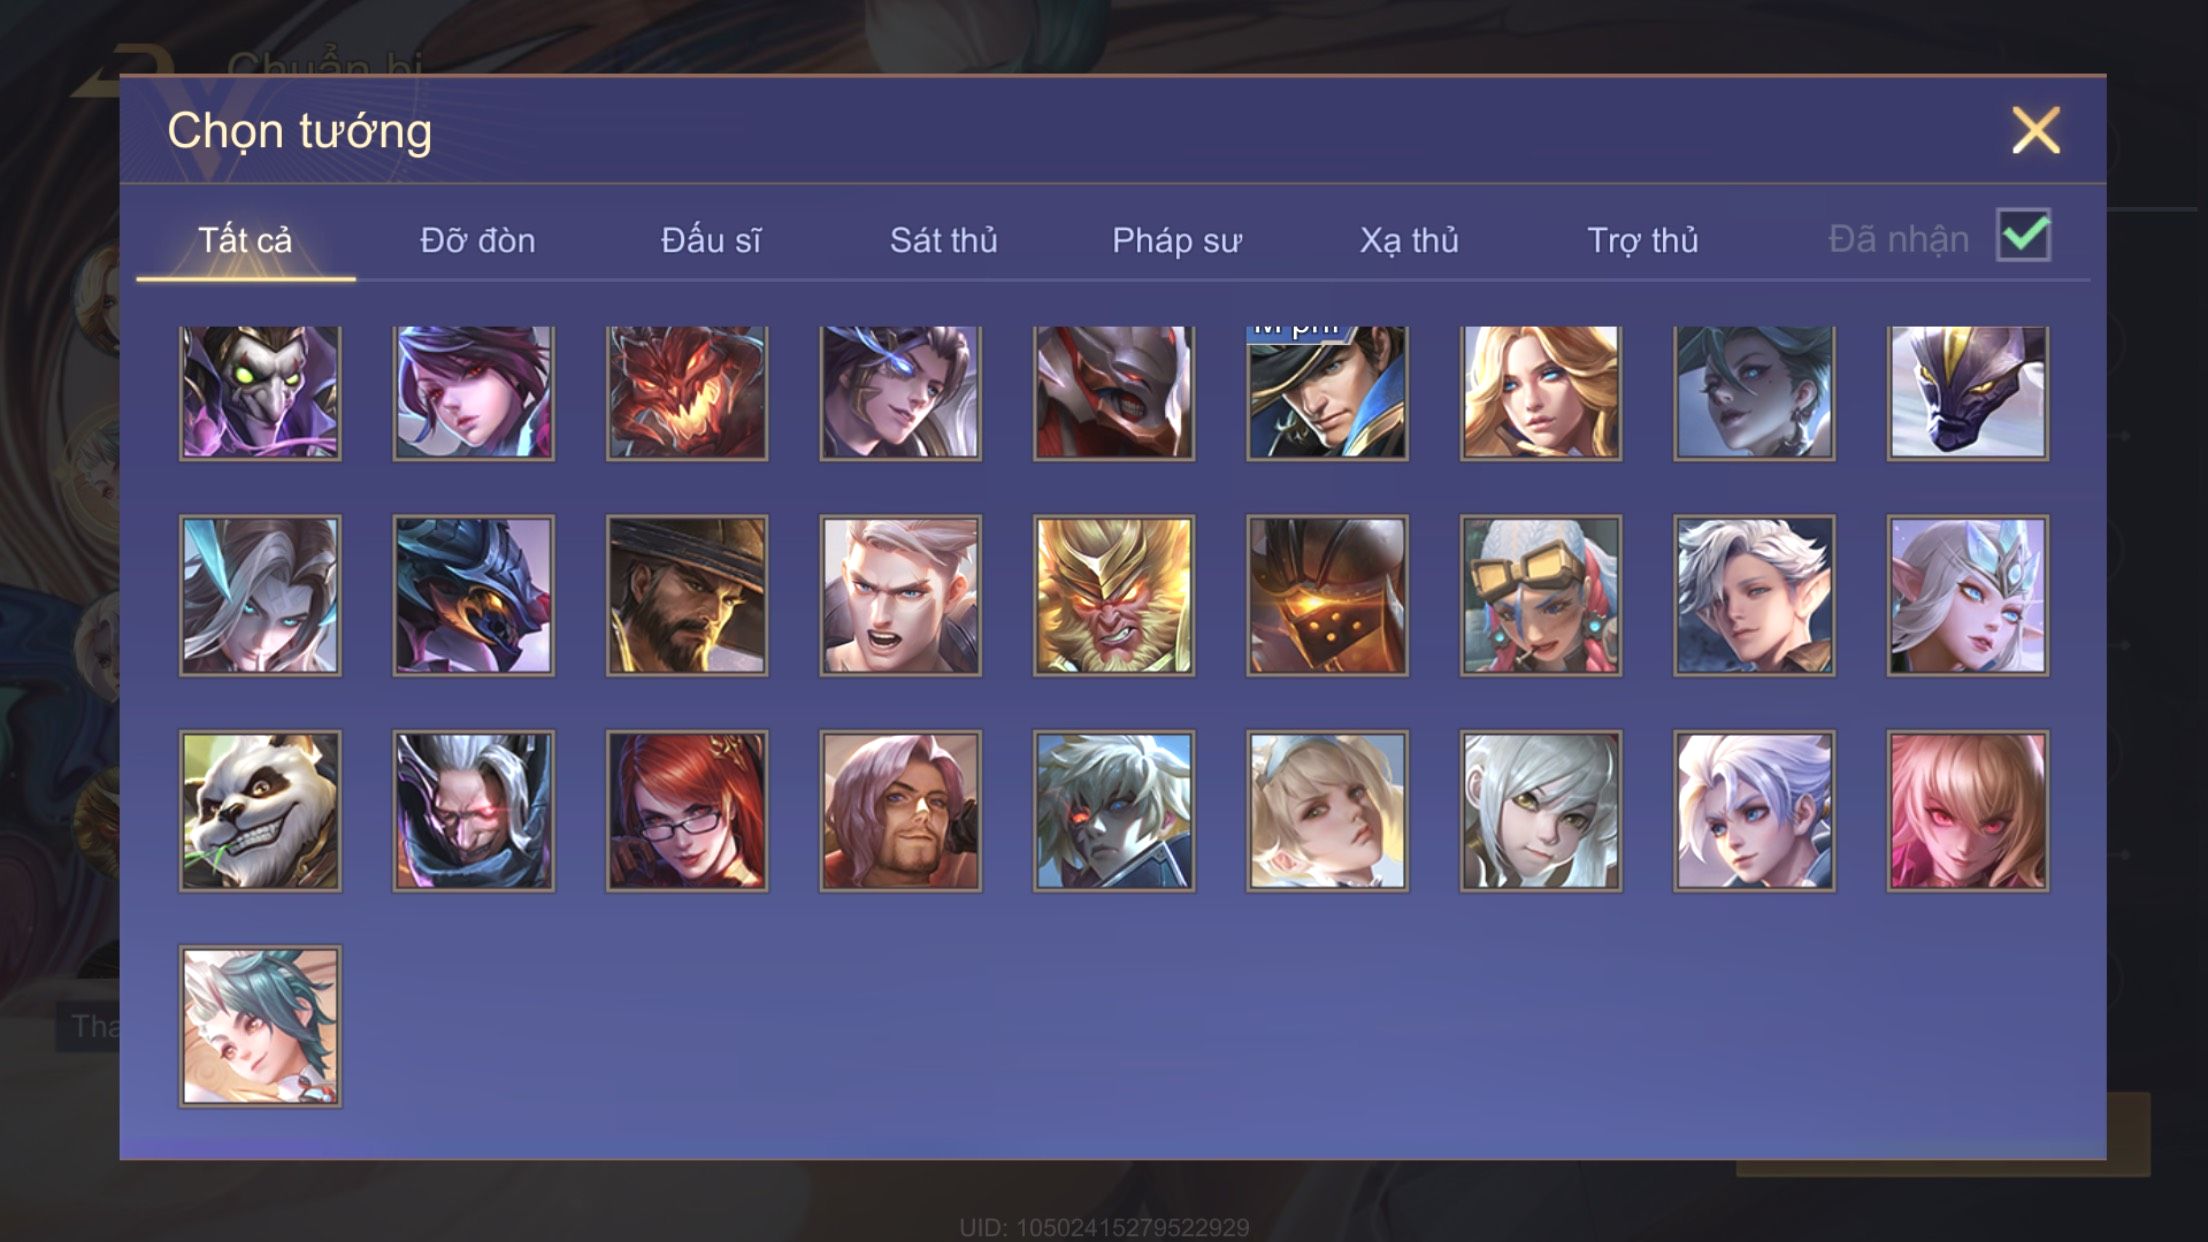Pick the red-haired hero with glasses
2208x1242 pixels.
(x=687, y=811)
